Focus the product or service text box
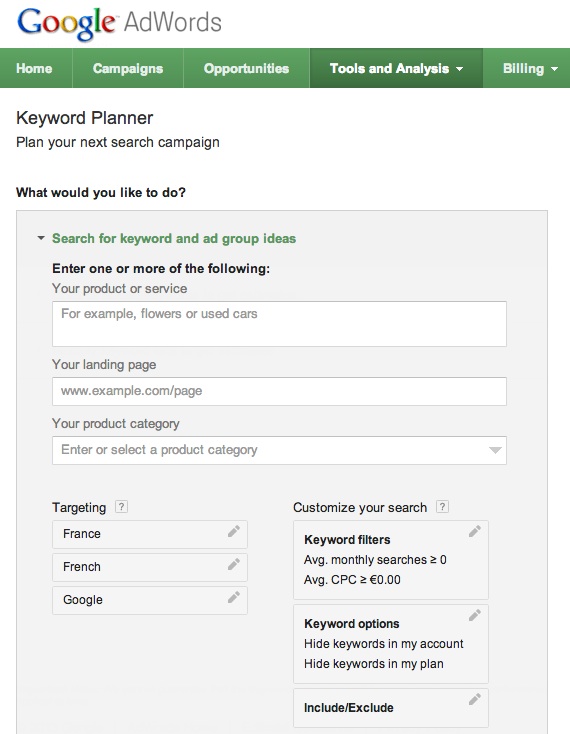The width and height of the screenshot is (570, 734). point(279,324)
